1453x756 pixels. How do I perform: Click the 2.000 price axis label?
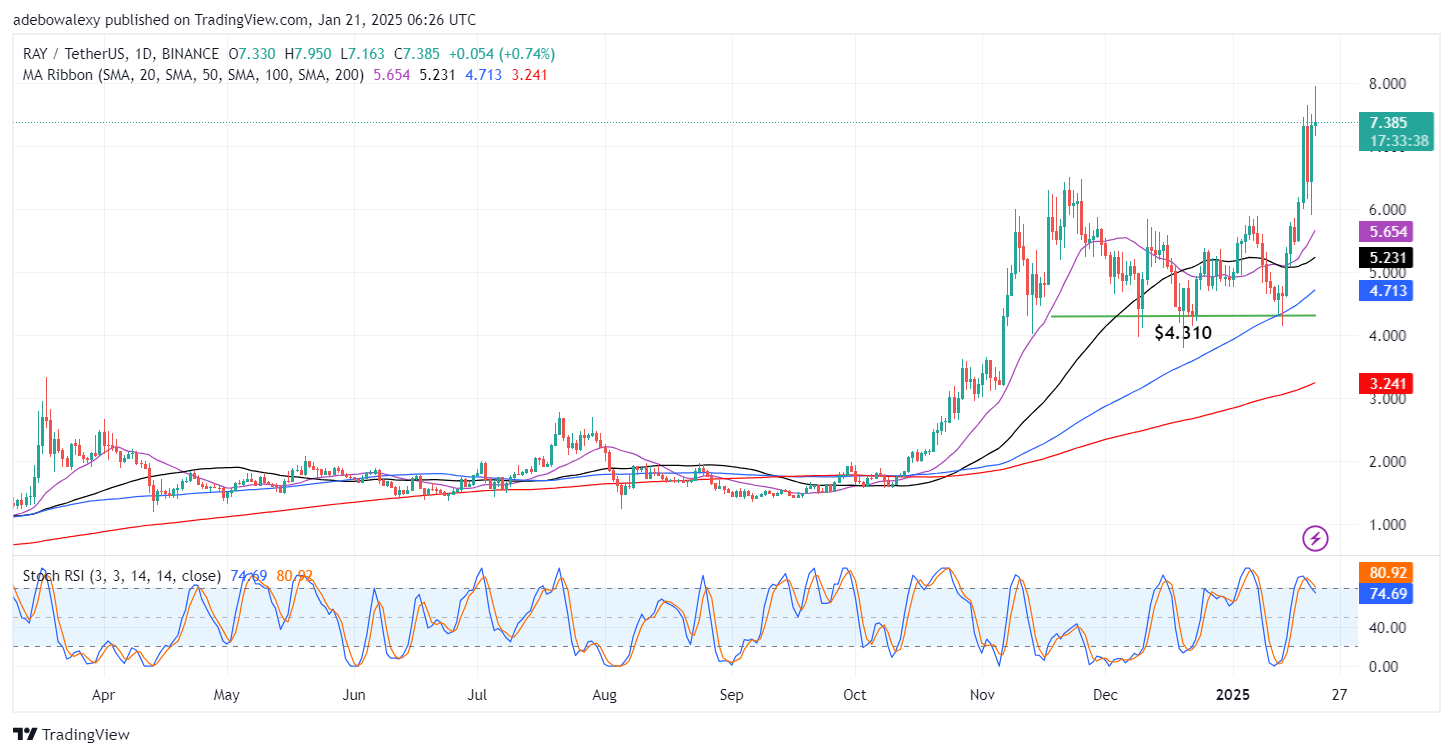[x=1390, y=462]
